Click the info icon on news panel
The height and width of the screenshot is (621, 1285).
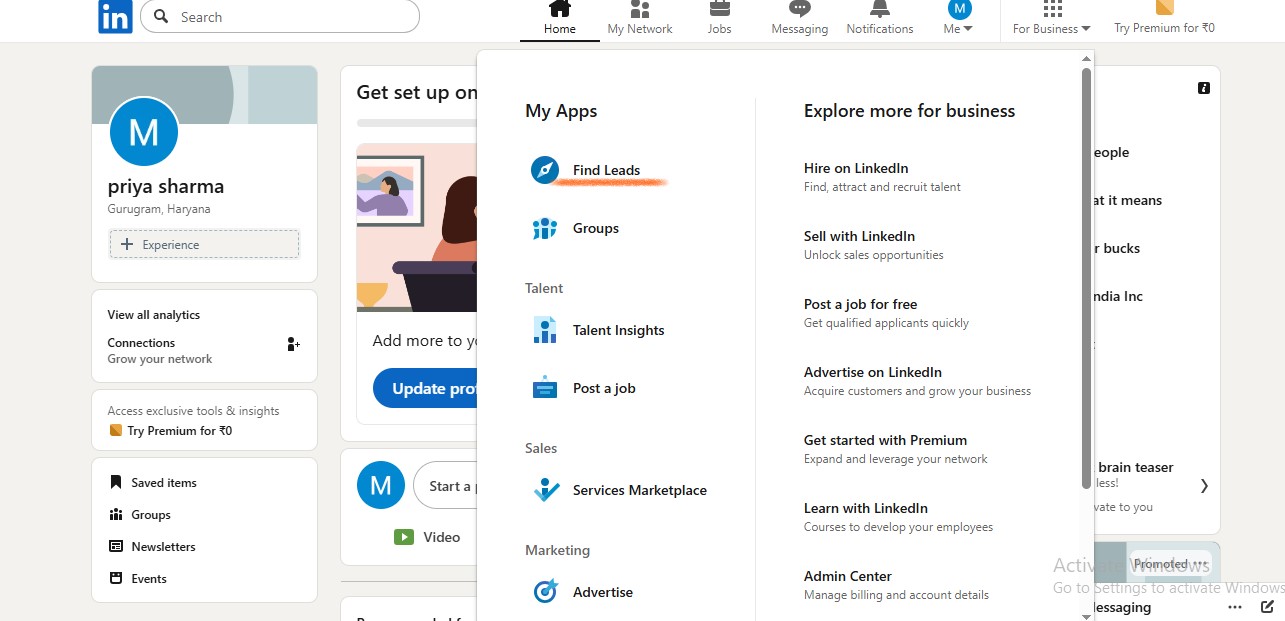[1204, 88]
